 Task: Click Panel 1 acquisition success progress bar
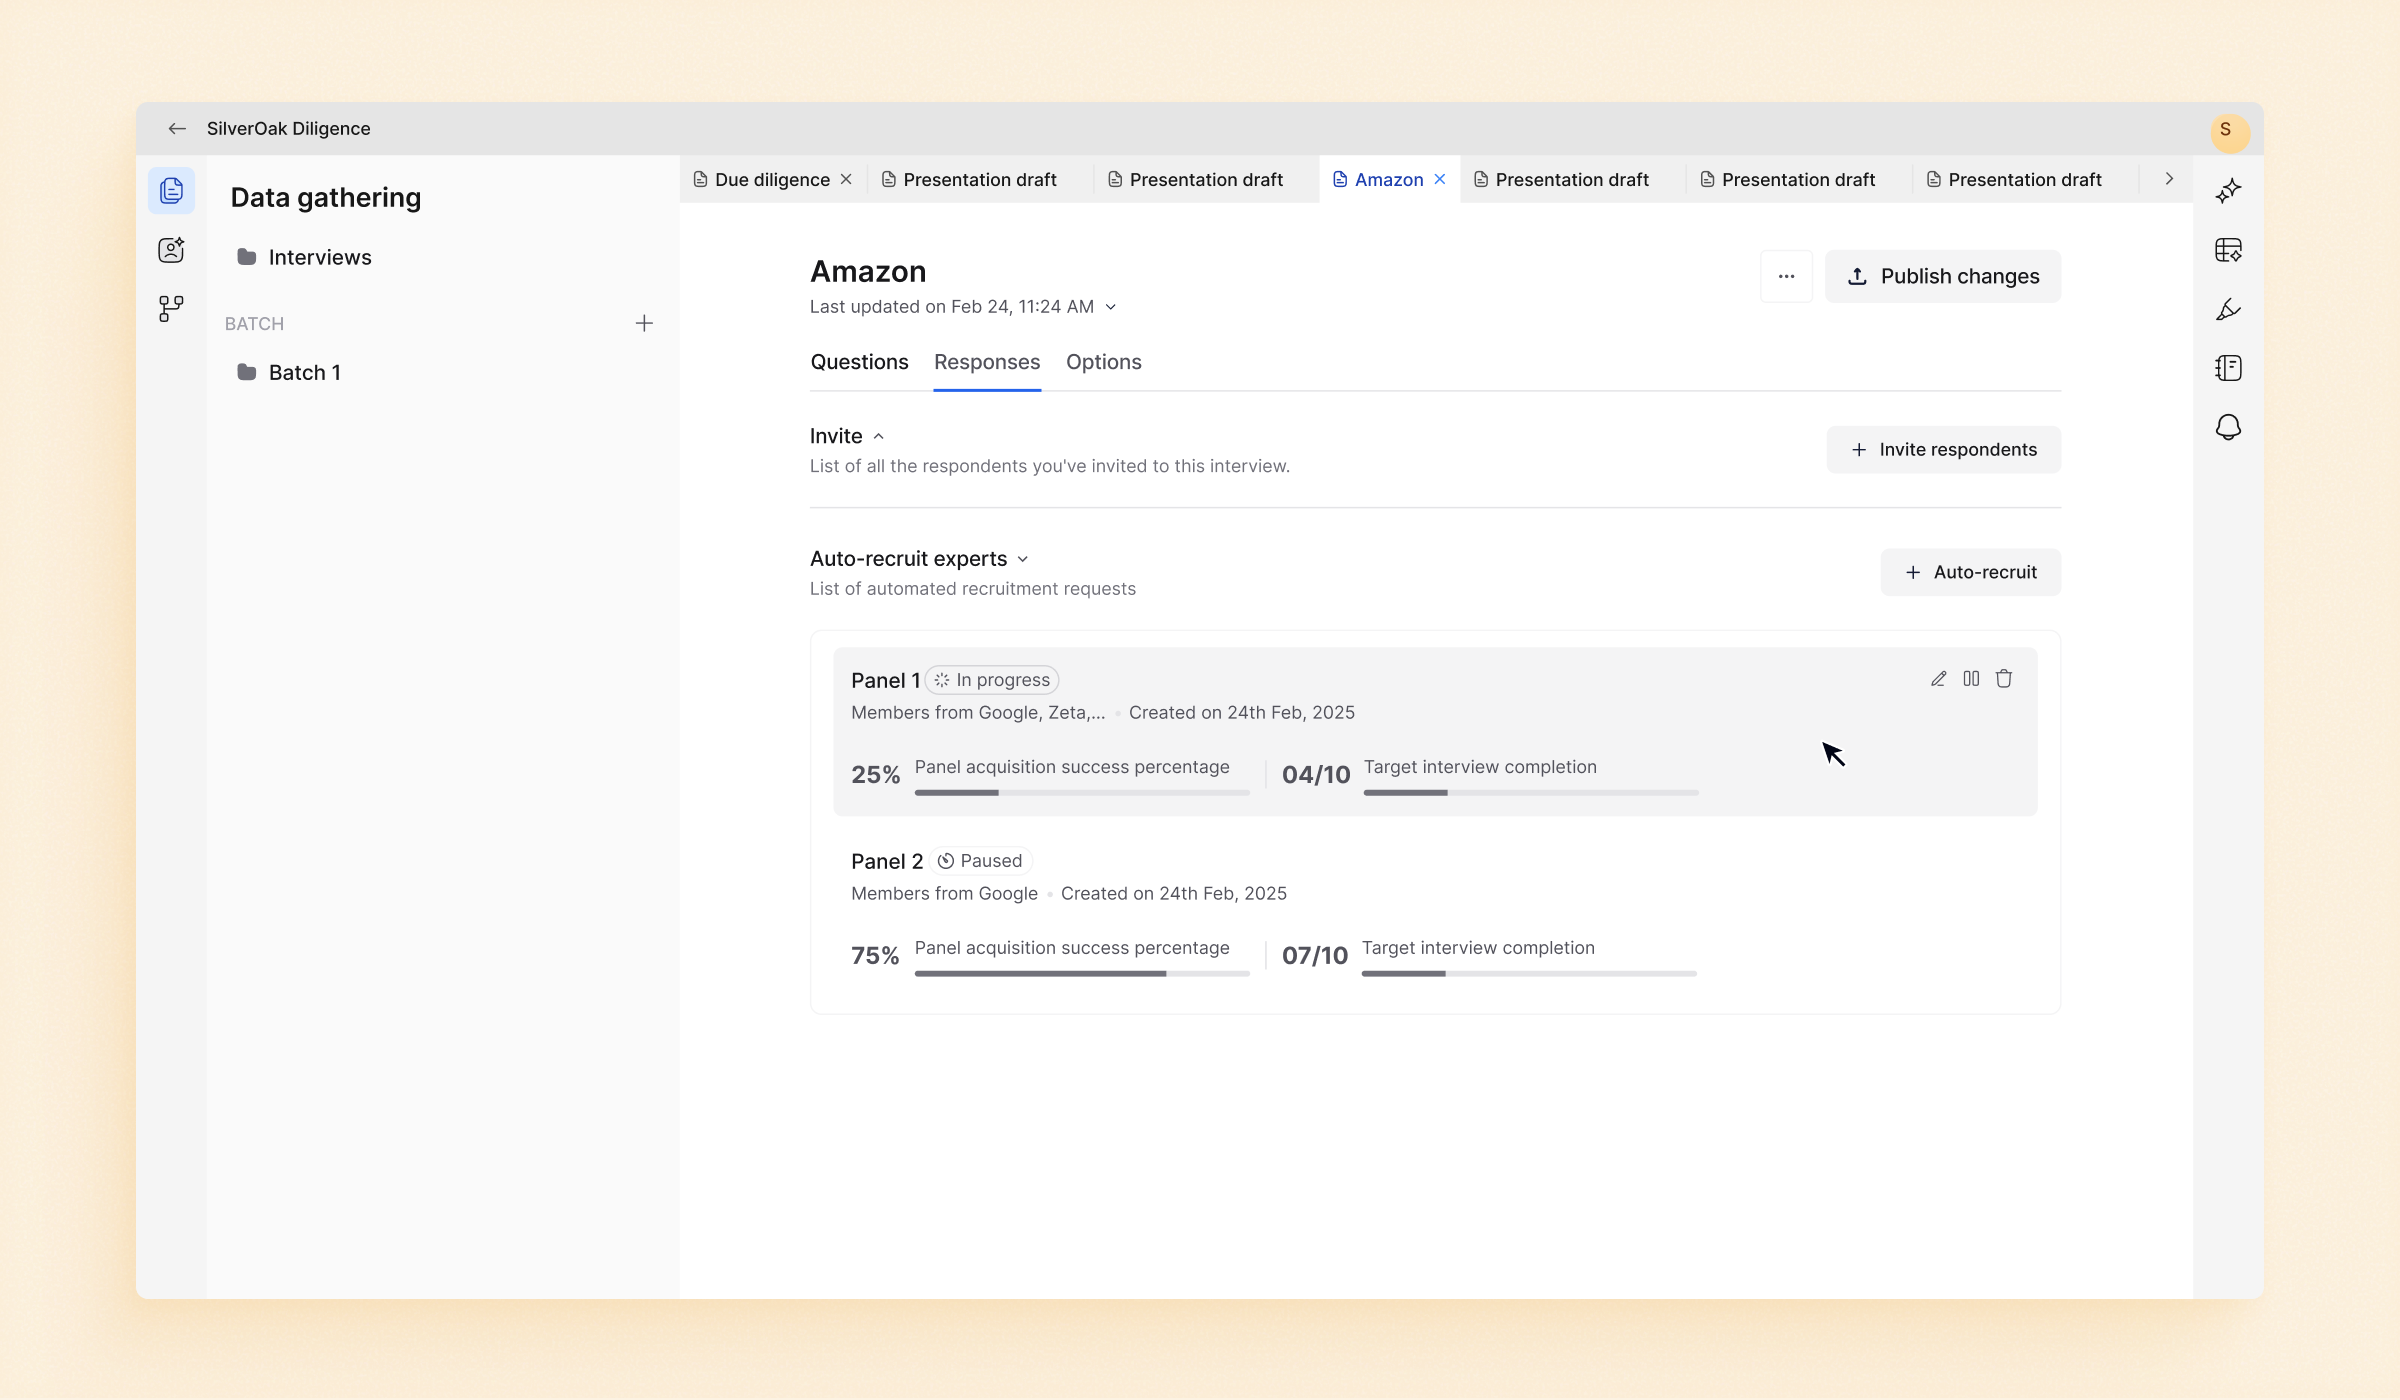point(1082,793)
